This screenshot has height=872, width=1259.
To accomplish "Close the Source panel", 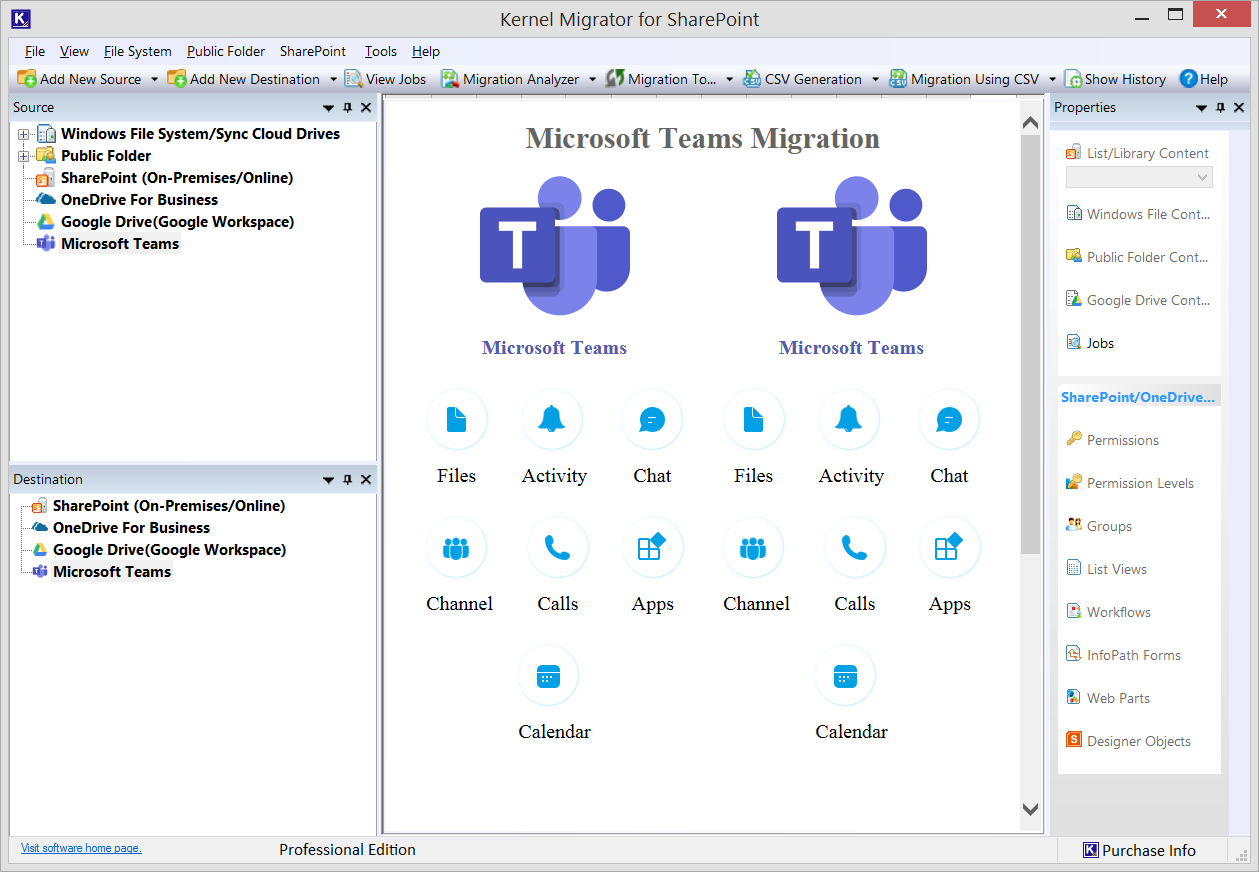I will tap(366, 108).
